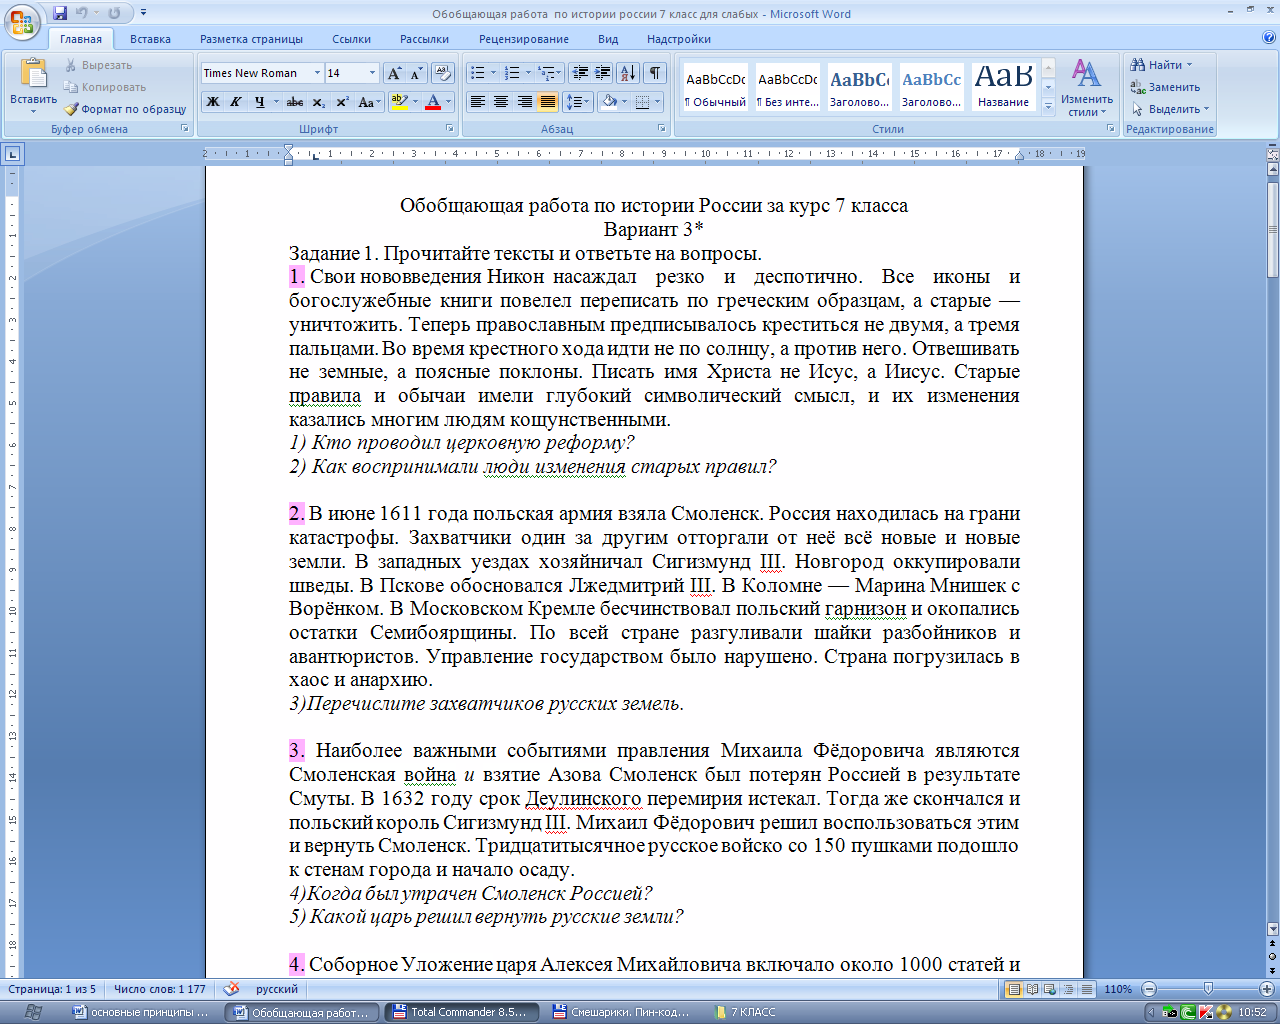1280x1024 pixels.
Task: Expand the Font (Шрифт) dialog launcher
Action: (x=451, y=129)
